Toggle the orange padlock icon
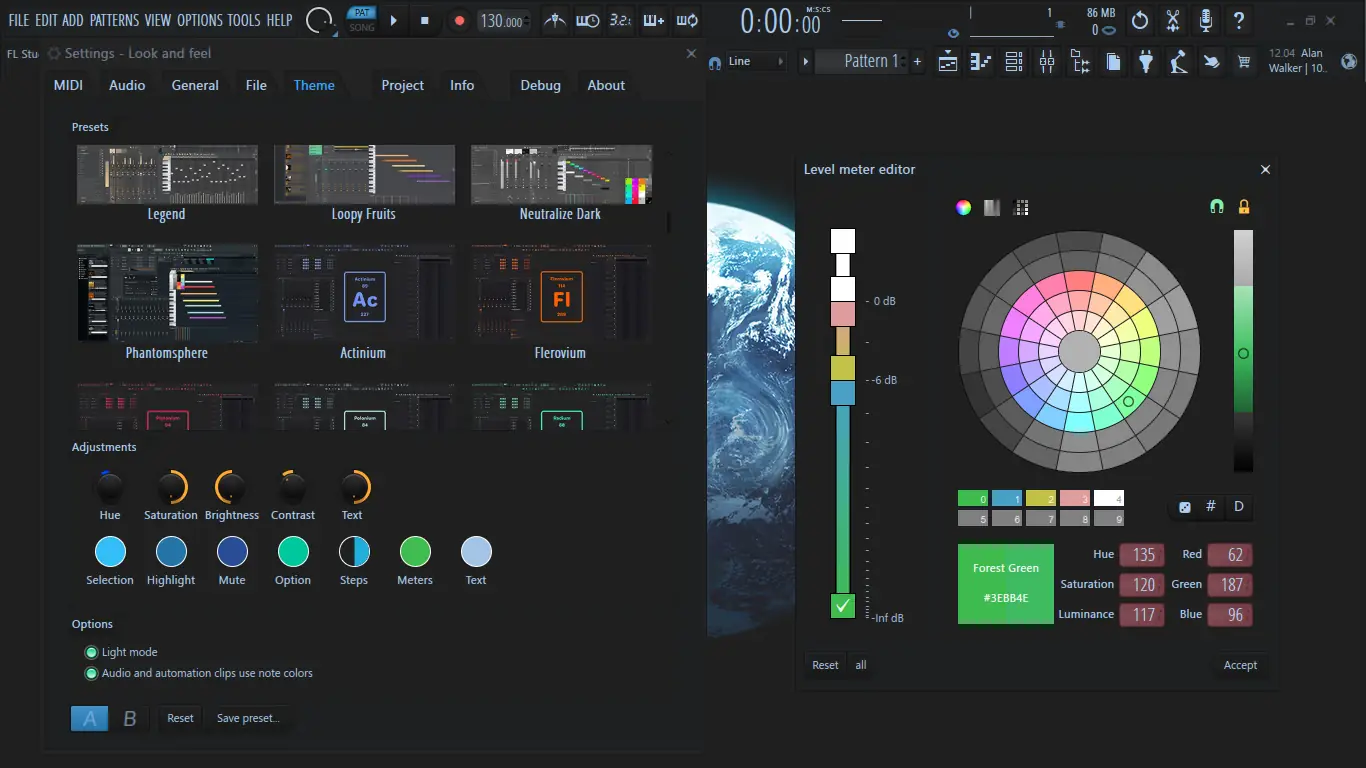This screenshot has height=768, width=1366. click(1244, 207)
